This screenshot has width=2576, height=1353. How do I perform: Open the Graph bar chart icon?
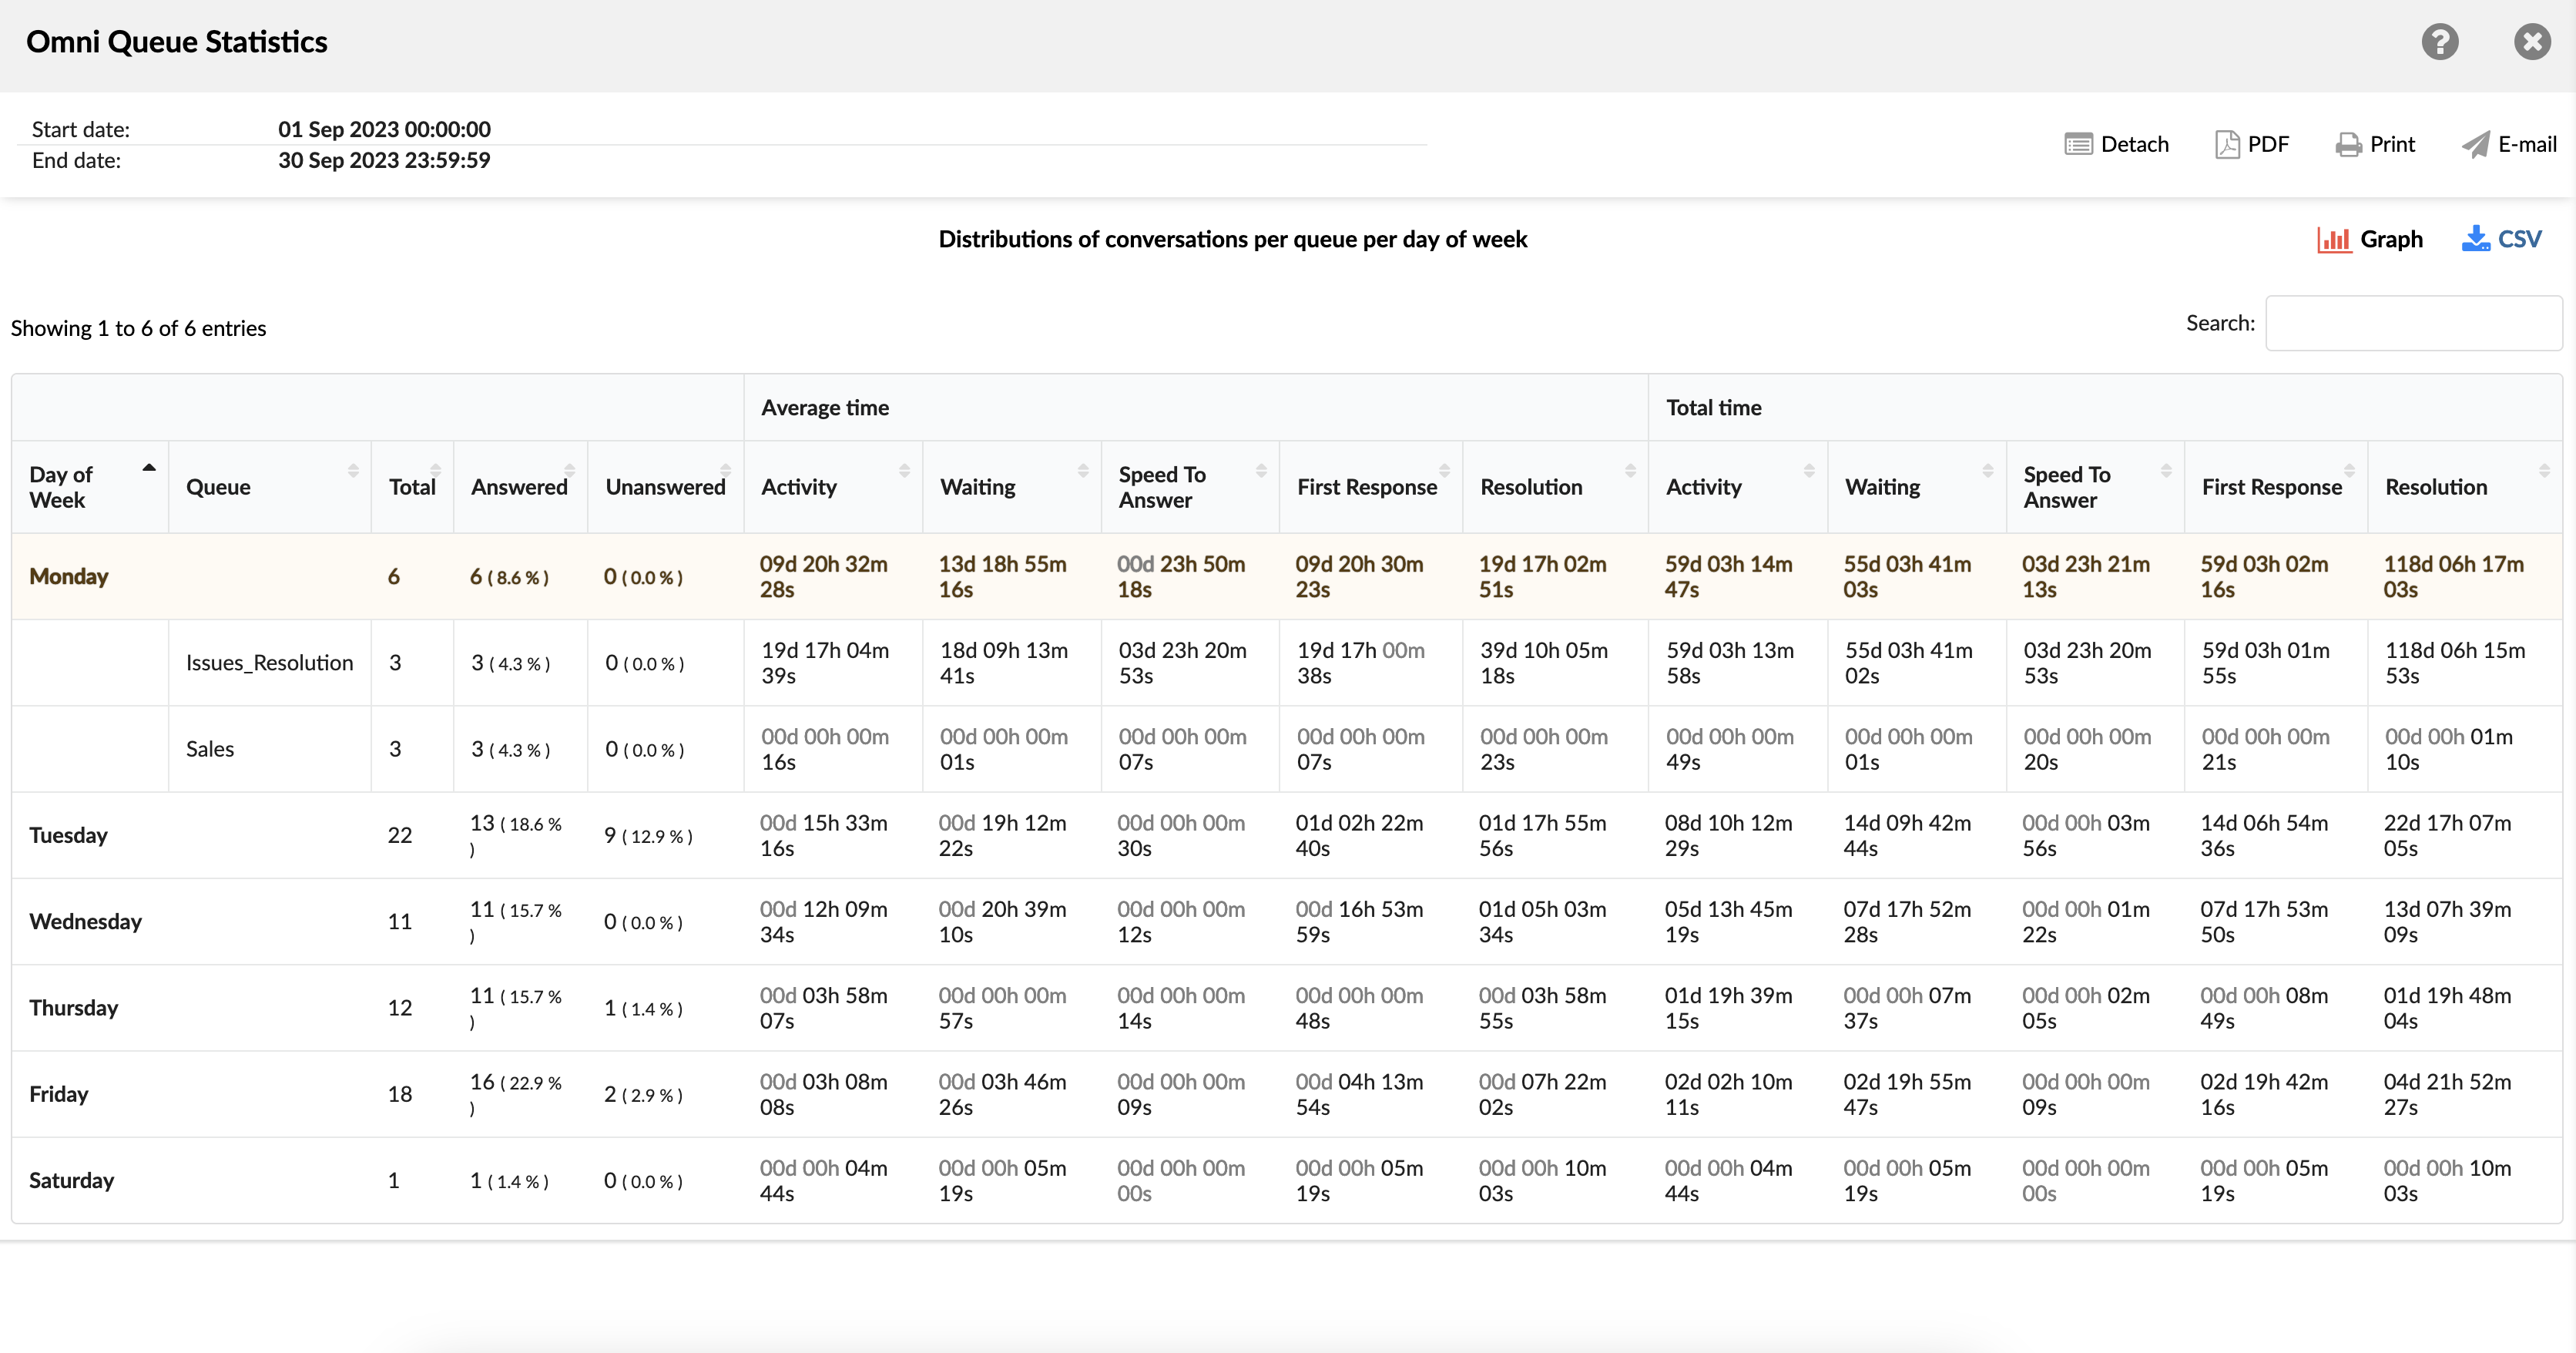2334,240
